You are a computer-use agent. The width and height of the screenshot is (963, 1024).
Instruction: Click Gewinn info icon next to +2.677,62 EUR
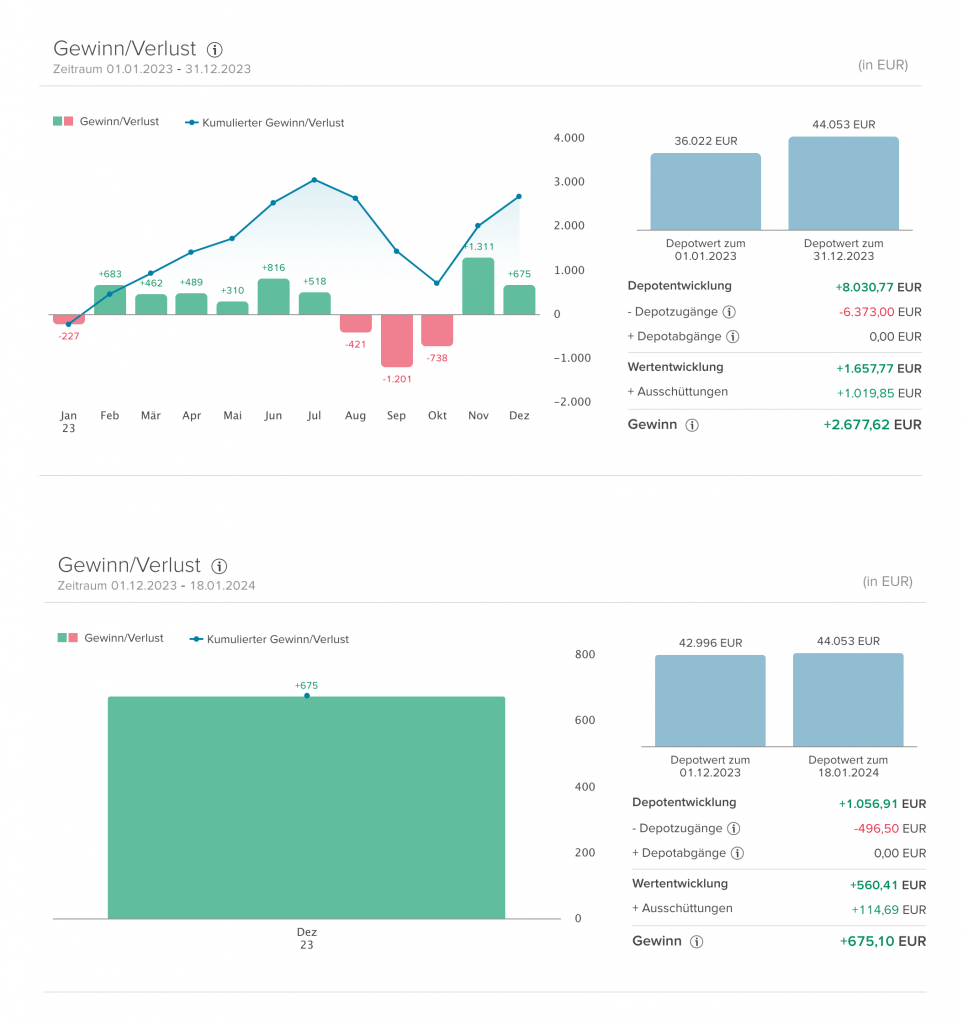pos(692,425)
